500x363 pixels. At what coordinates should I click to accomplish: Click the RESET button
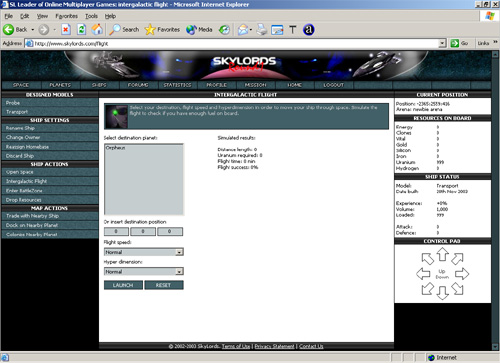click(163, 285)
